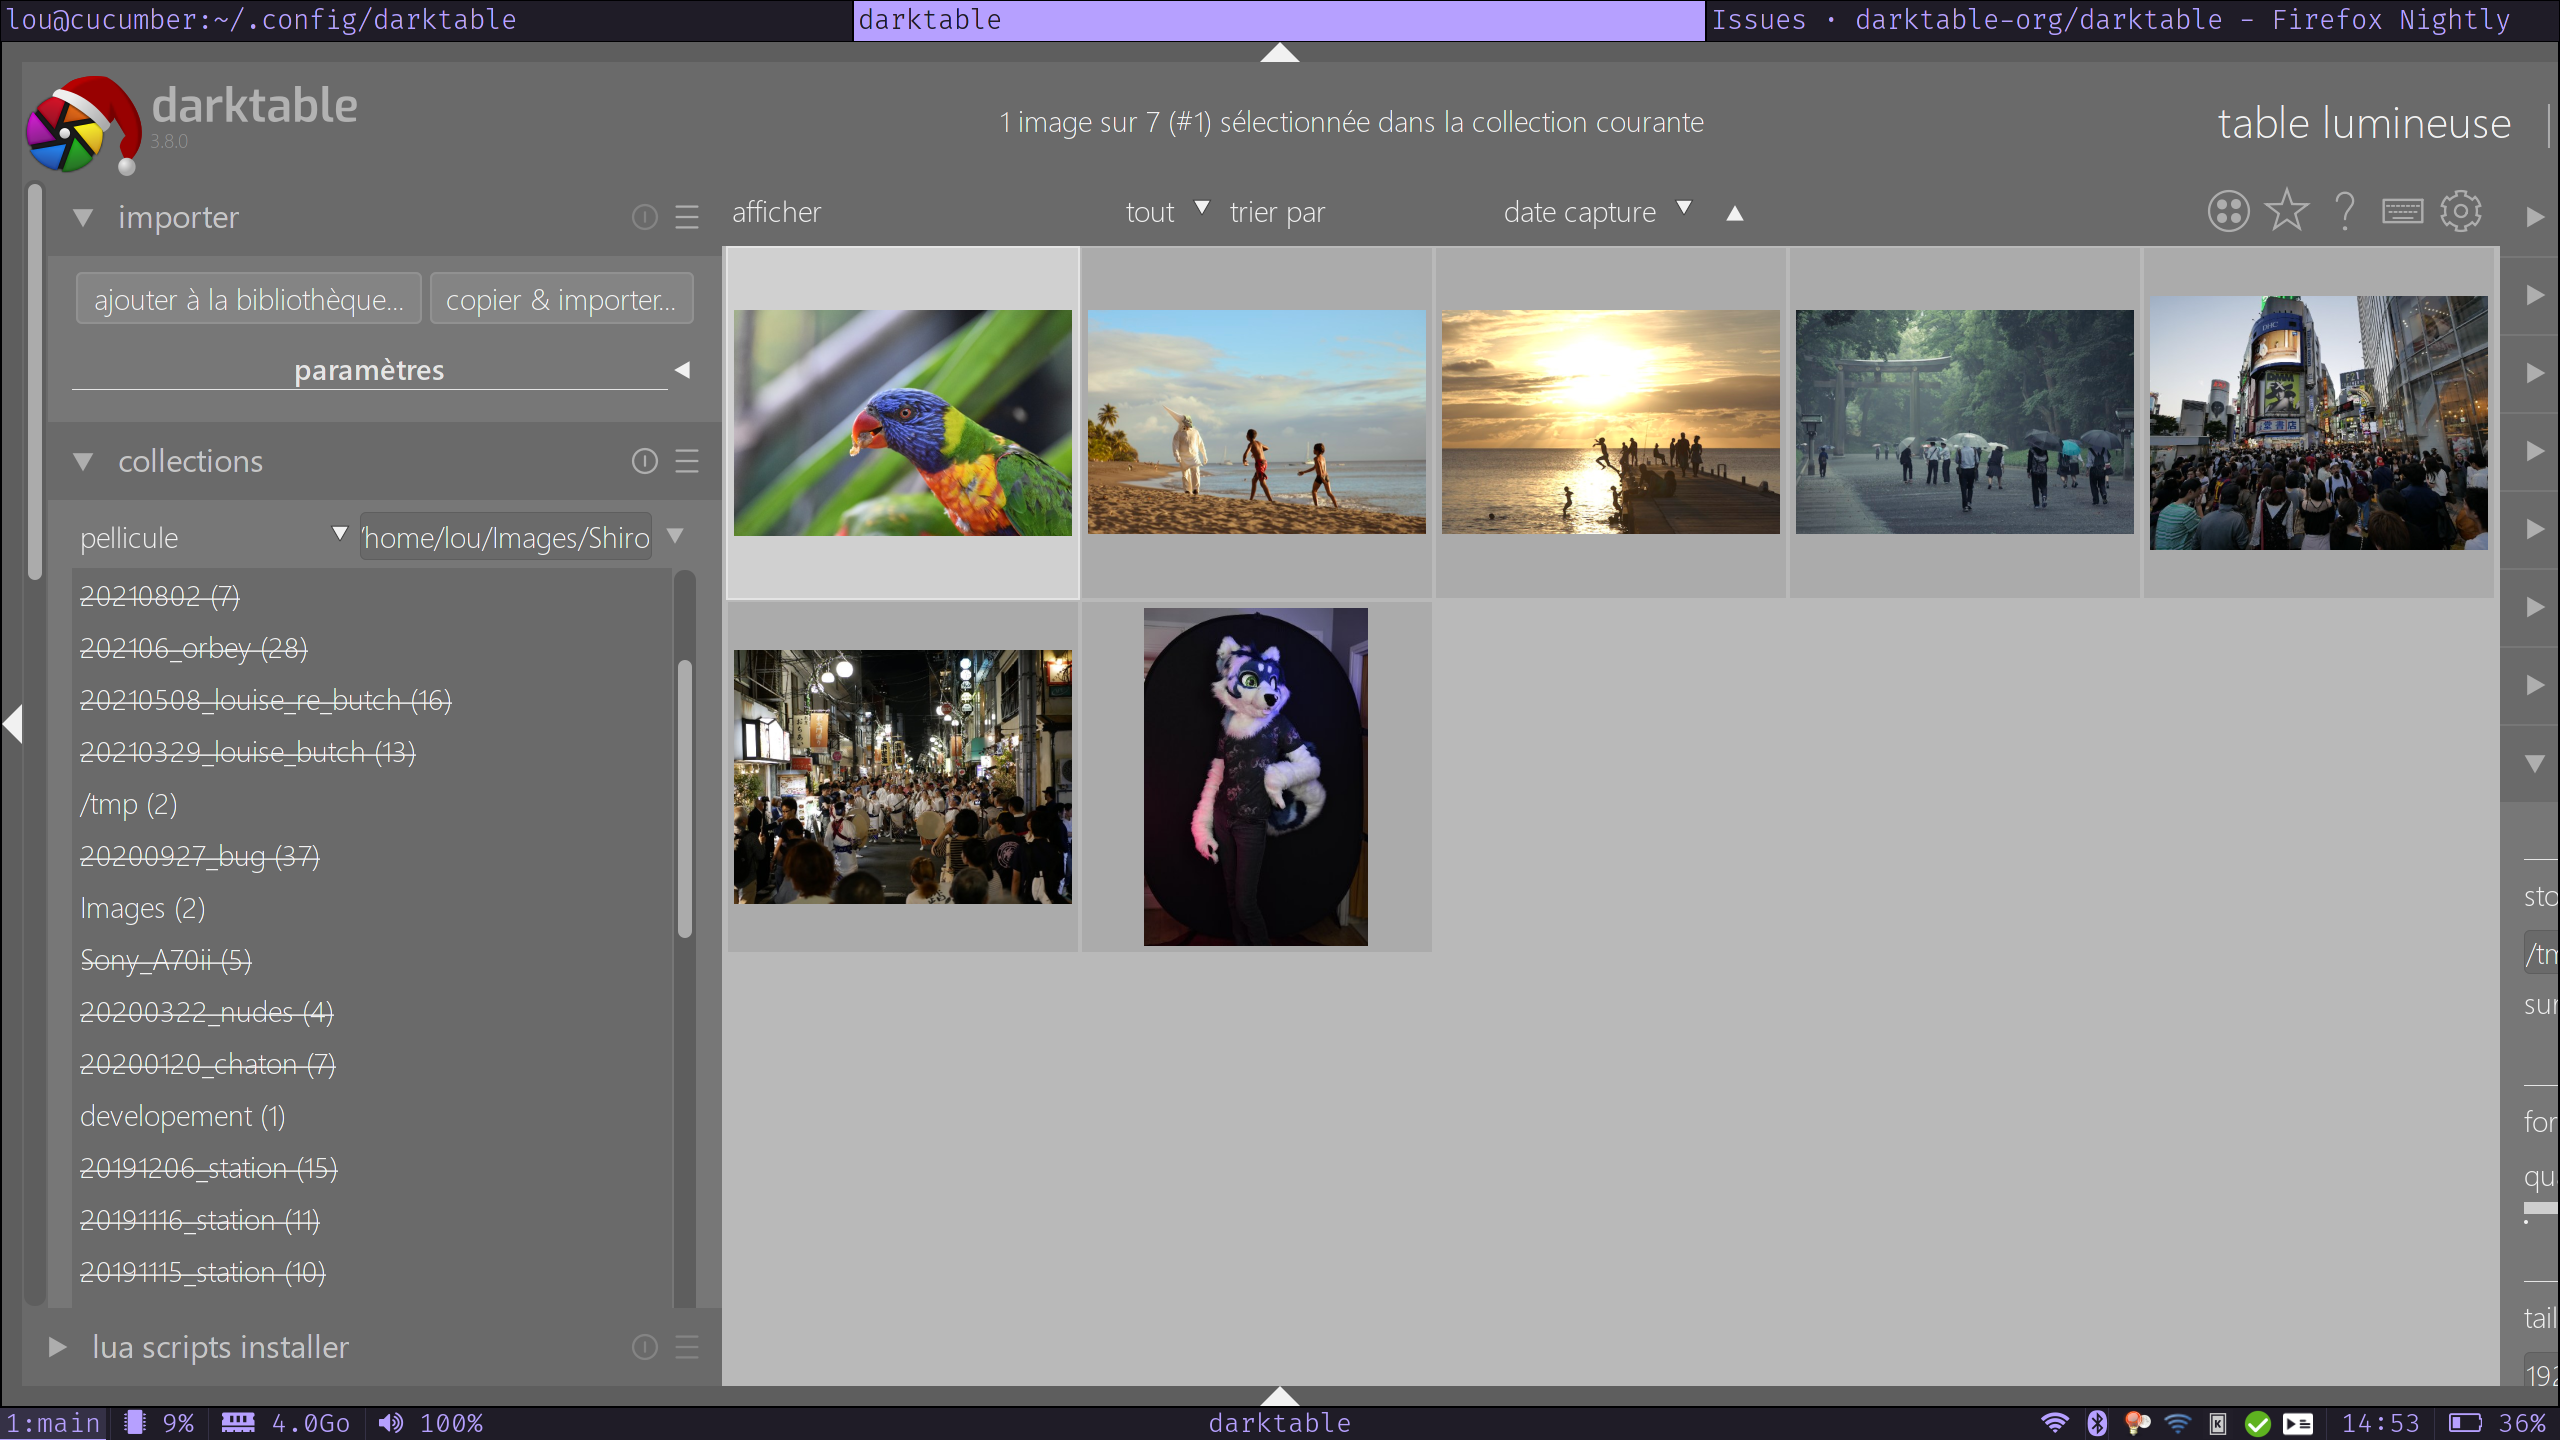The image size is (2560, 1440).
Task: Select workspace 1:main in status bar
Action: point(53,1423)
